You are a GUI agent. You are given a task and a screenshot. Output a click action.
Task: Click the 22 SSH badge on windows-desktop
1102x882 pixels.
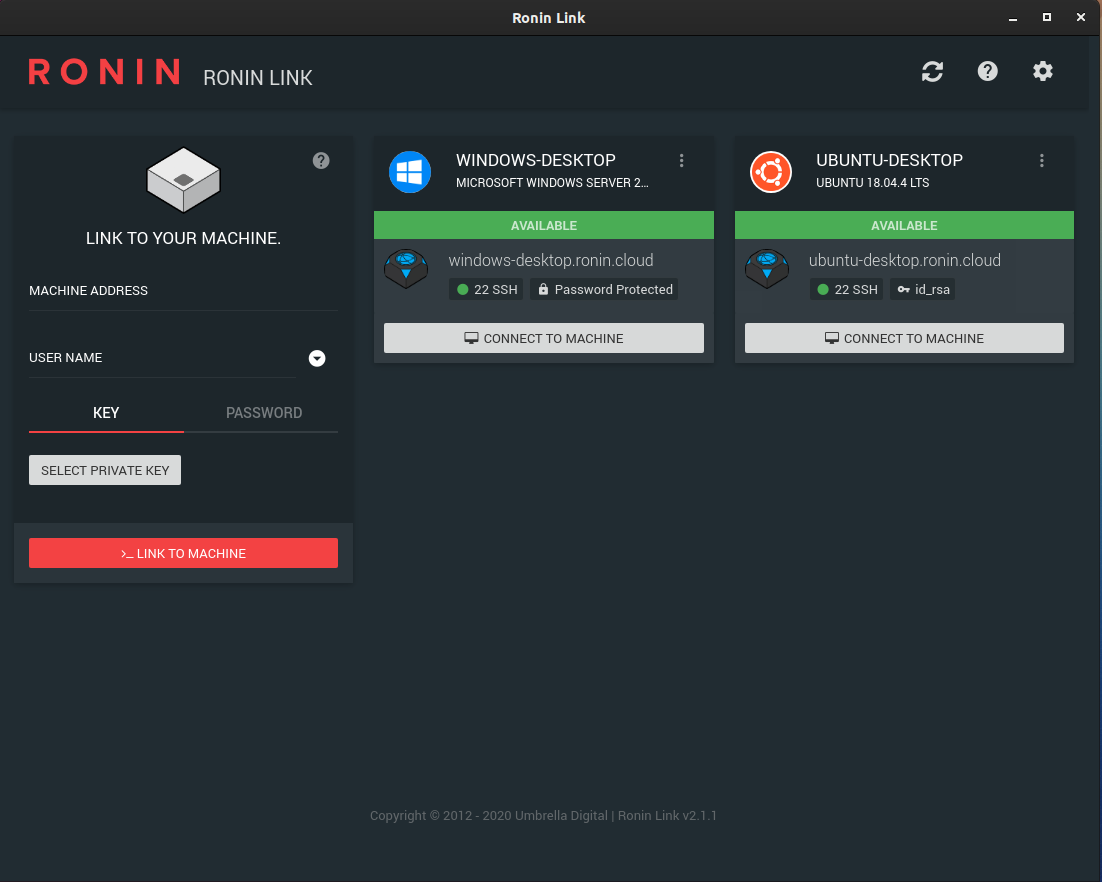[x=486, y=290]
